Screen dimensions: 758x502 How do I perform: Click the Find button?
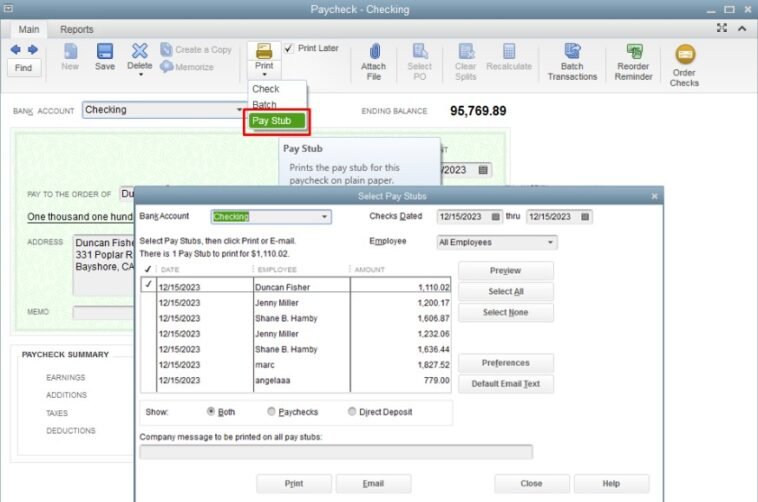tap(23, 68)
